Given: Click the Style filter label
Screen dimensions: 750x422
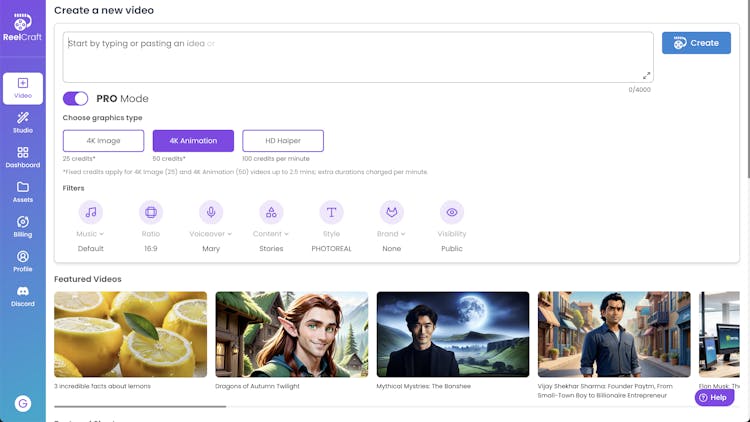Looking at the screenshot, I should (x=331, y=234).
